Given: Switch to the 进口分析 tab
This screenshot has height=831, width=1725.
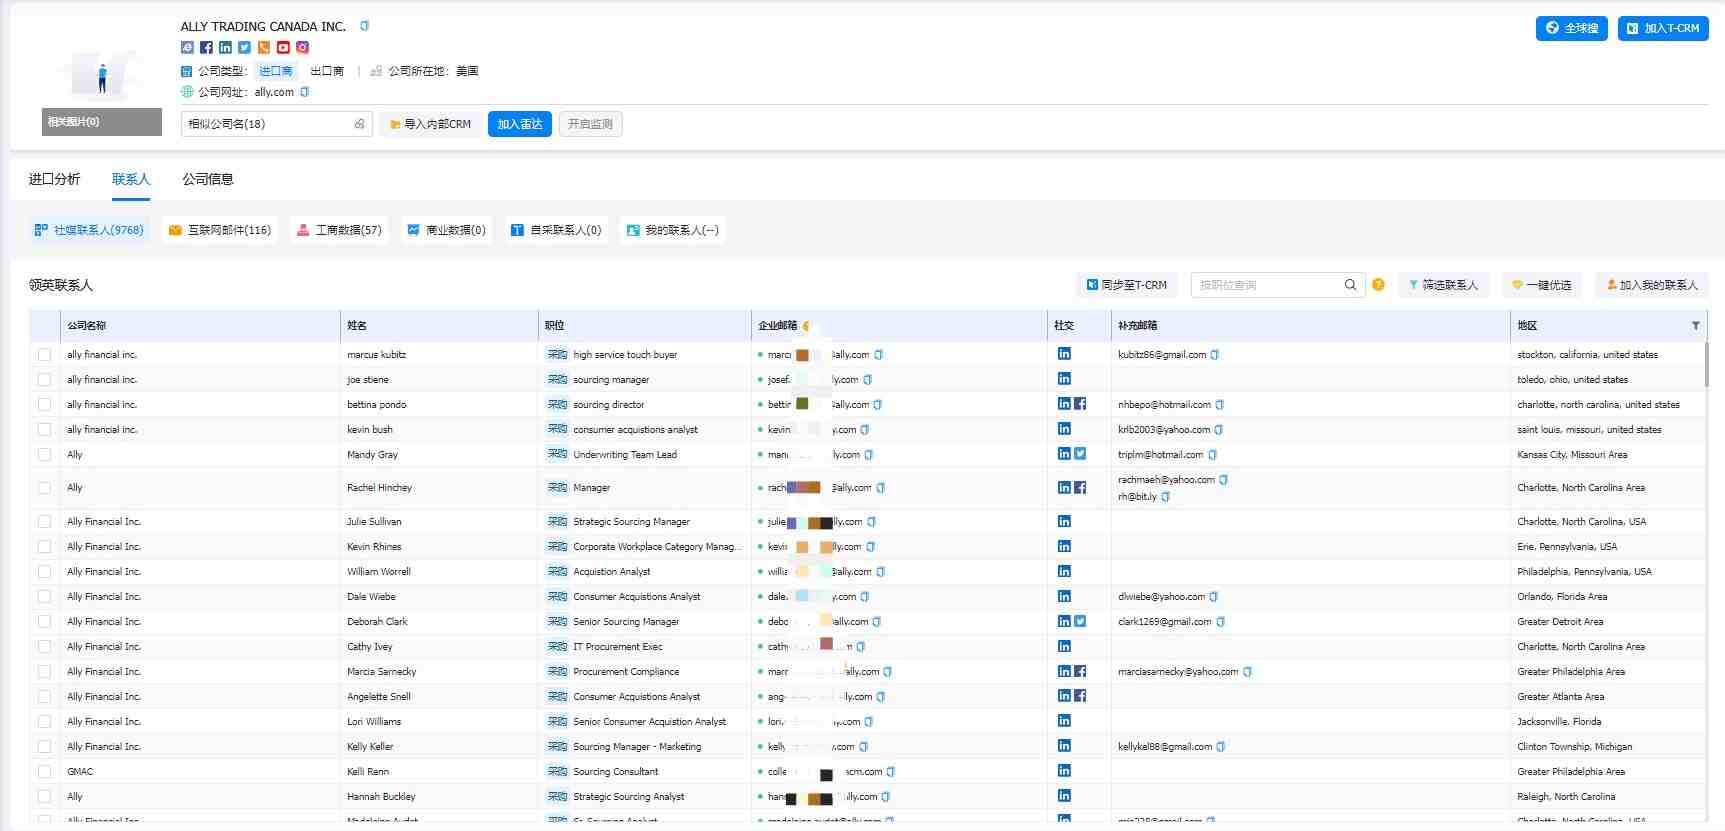Looking at the screenshot, I should coord(54,179).
